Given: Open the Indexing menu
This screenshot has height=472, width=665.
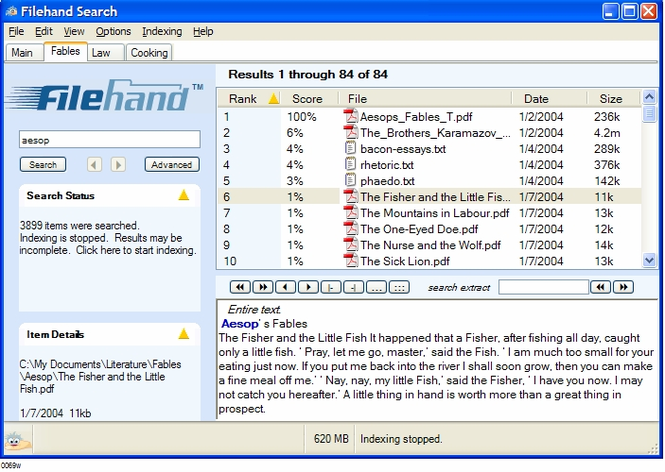Looking at the screenshot, I should click(x=162, y=32).
